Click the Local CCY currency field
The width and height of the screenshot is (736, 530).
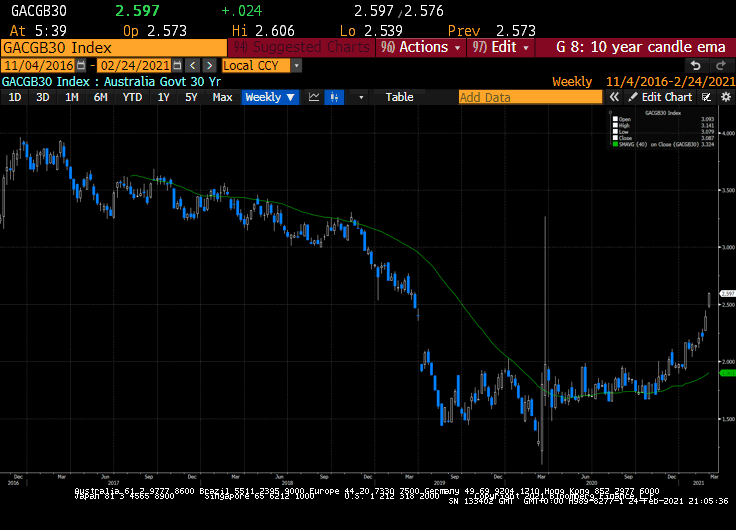click(256, 66)
